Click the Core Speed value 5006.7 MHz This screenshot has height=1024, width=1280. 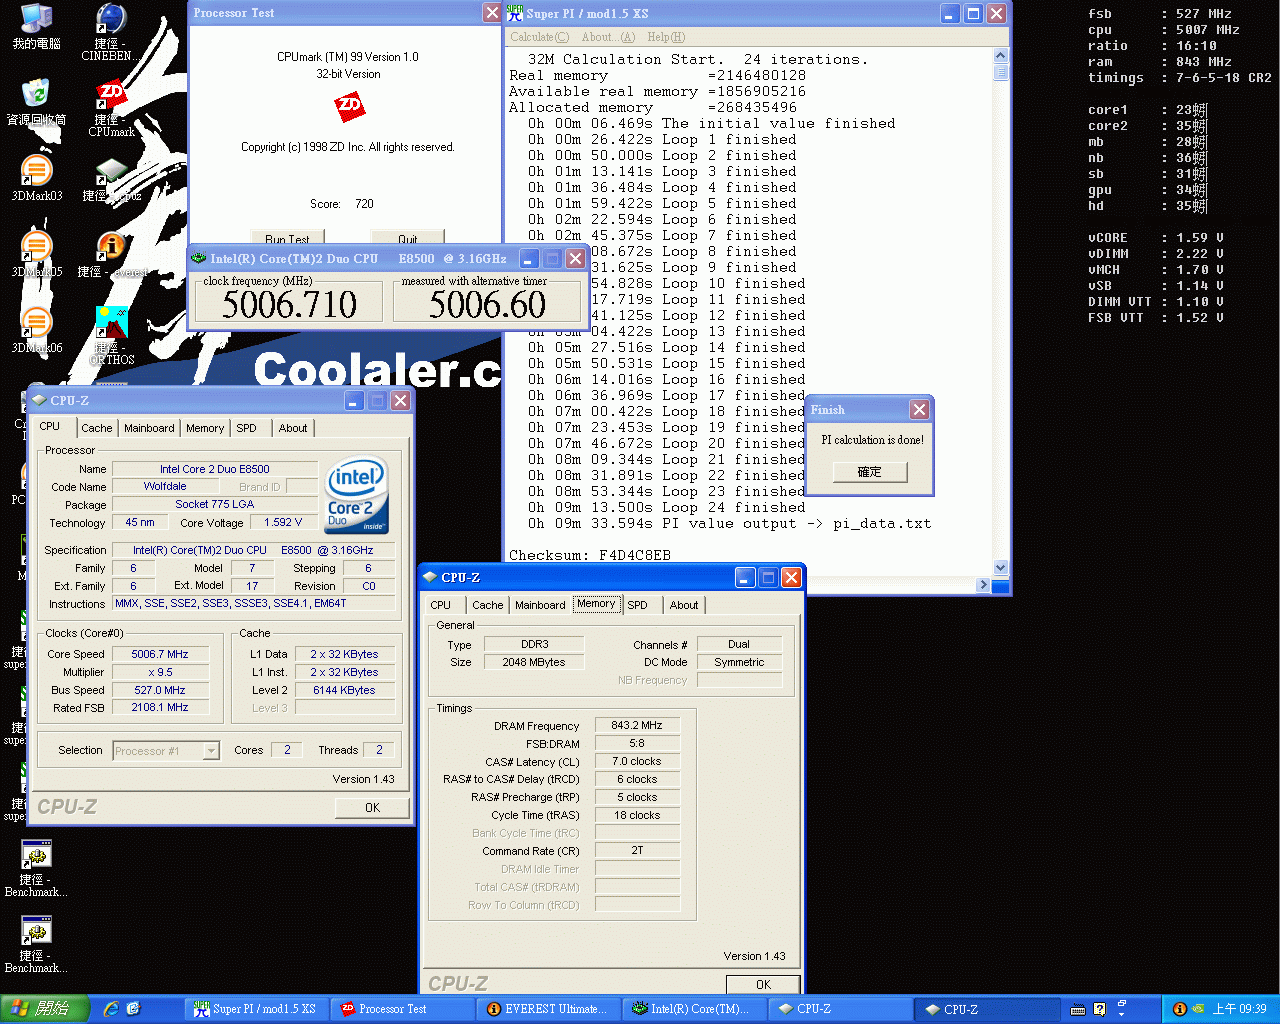point(160,654)
